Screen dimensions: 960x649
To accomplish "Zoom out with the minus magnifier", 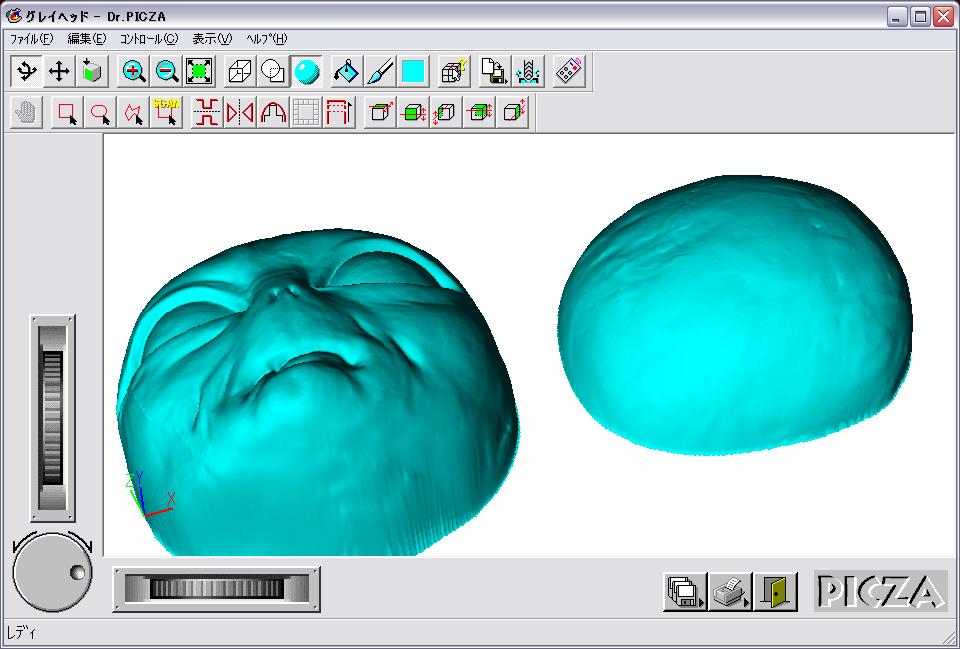I will (x=167, y=72).
